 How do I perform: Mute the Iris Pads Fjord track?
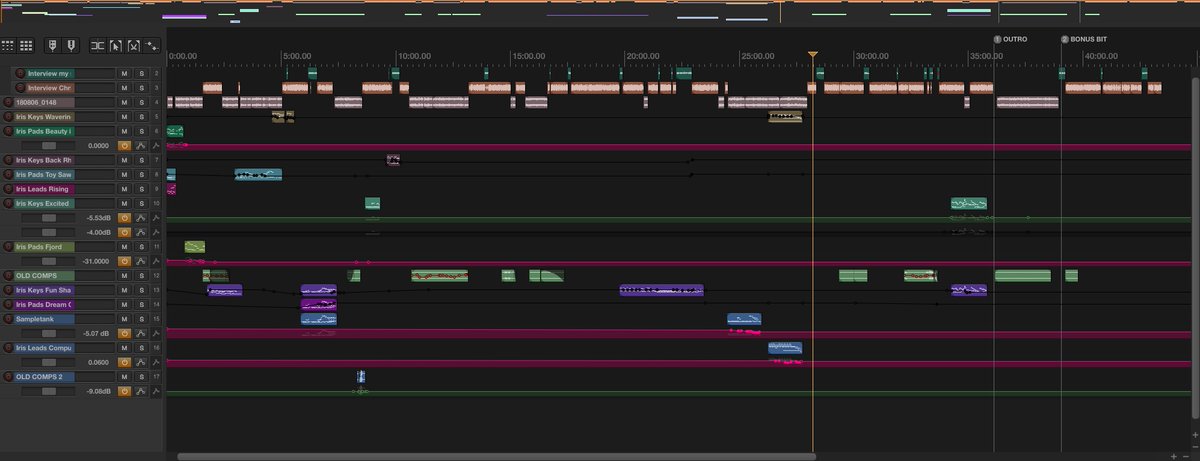click(125, 246)
